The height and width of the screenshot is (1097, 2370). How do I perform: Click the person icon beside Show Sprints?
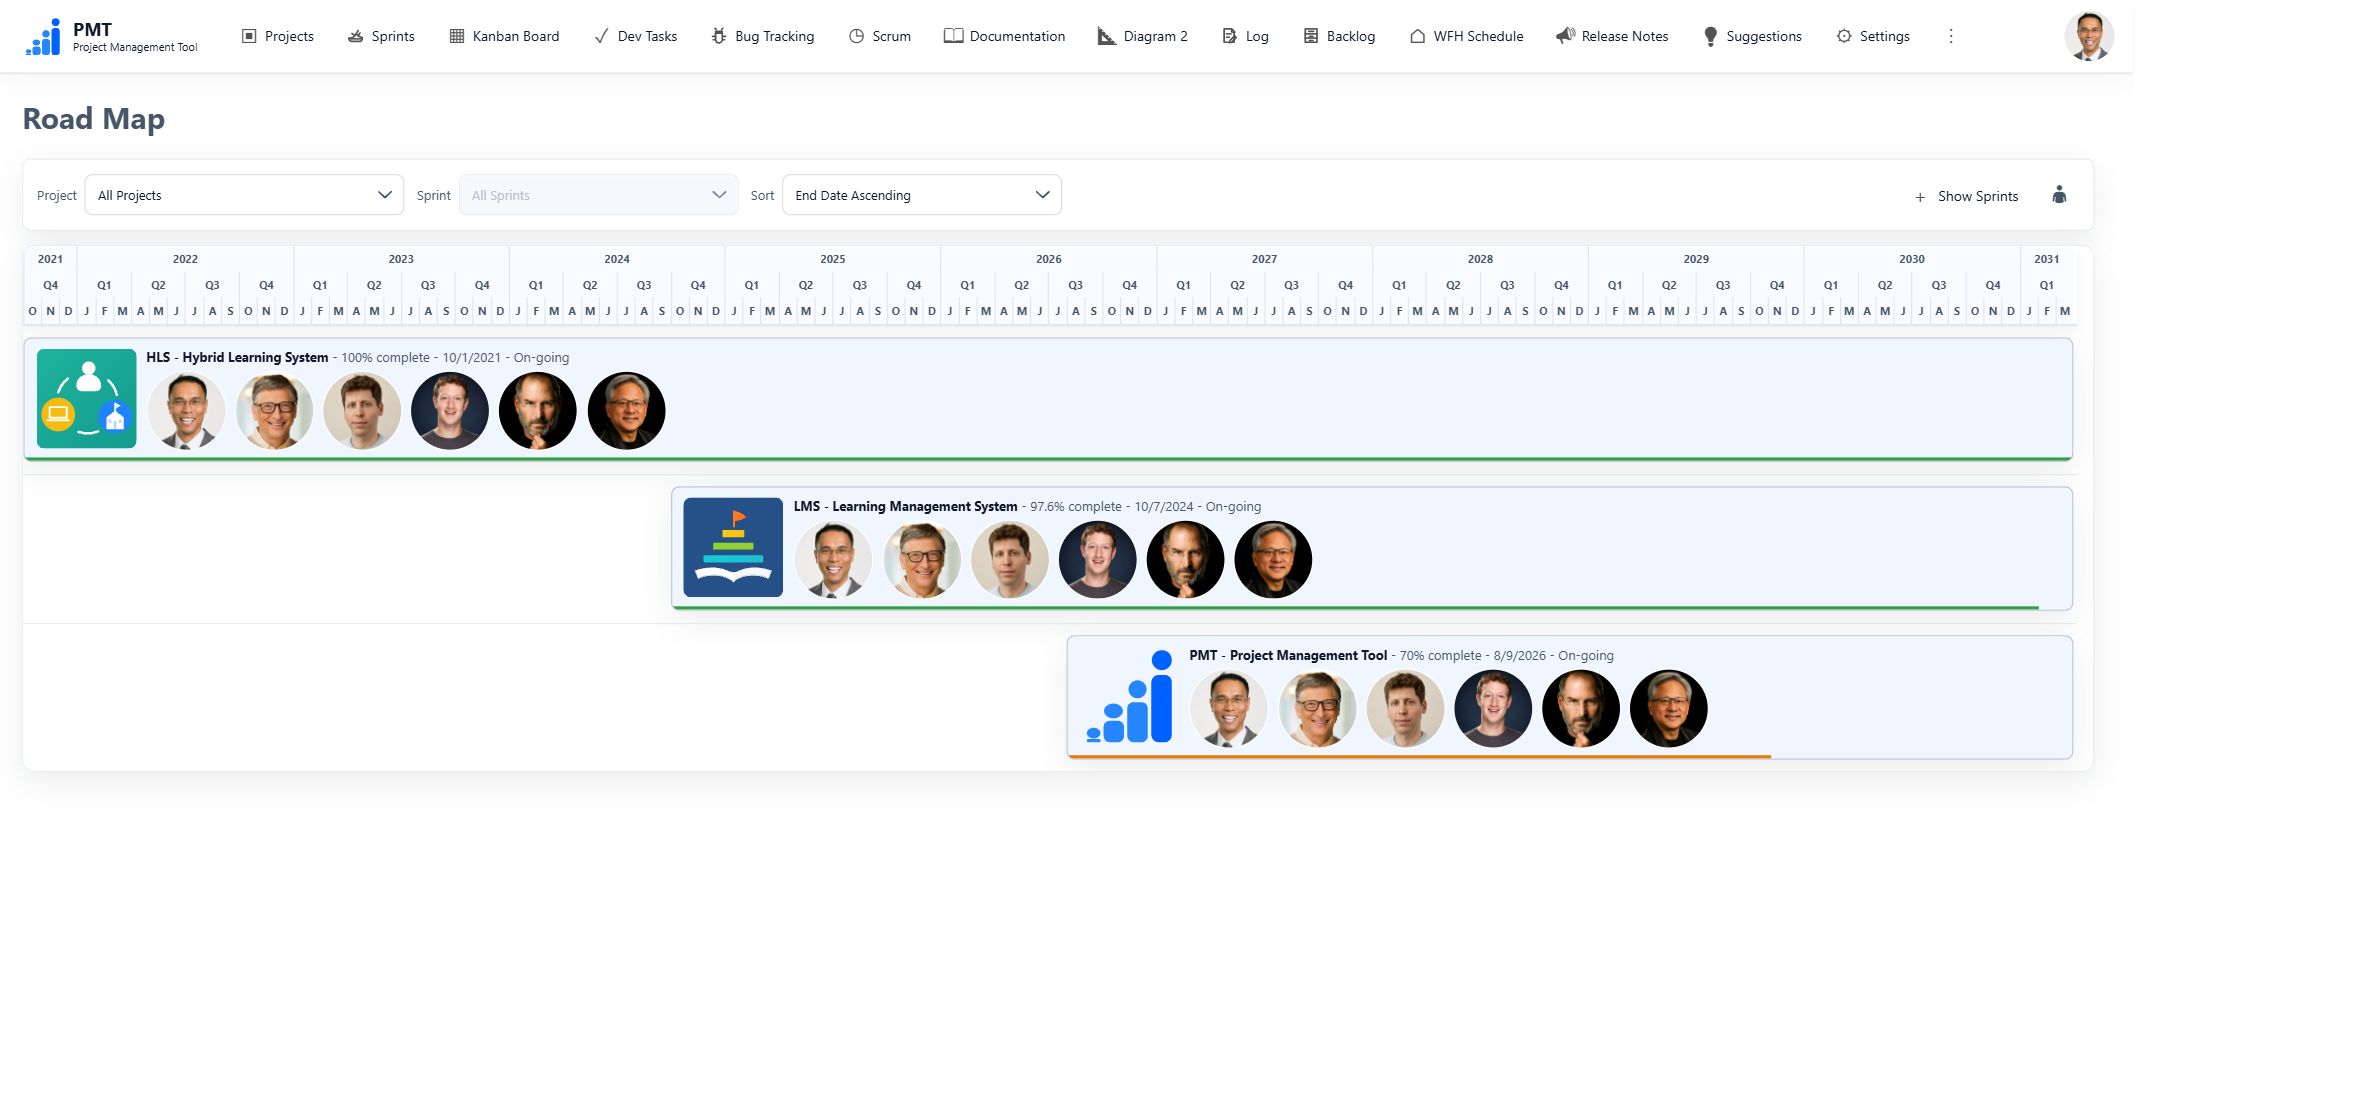[x=2059, y=195]
